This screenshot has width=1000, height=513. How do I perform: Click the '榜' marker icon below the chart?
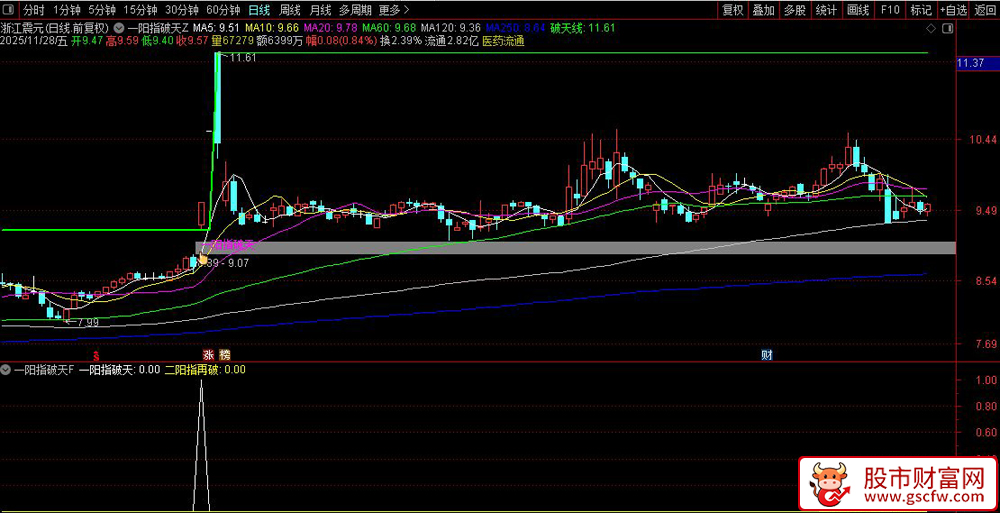225,355
